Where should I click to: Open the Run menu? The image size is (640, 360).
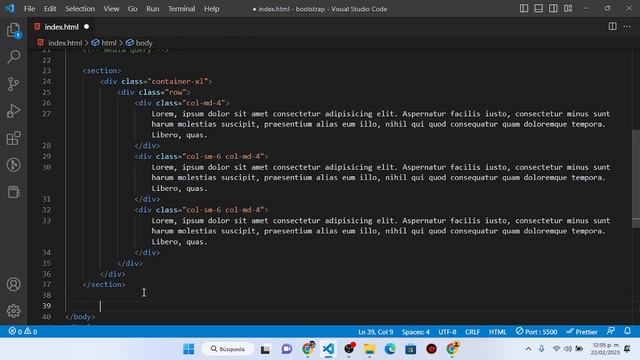pos(153,9)
